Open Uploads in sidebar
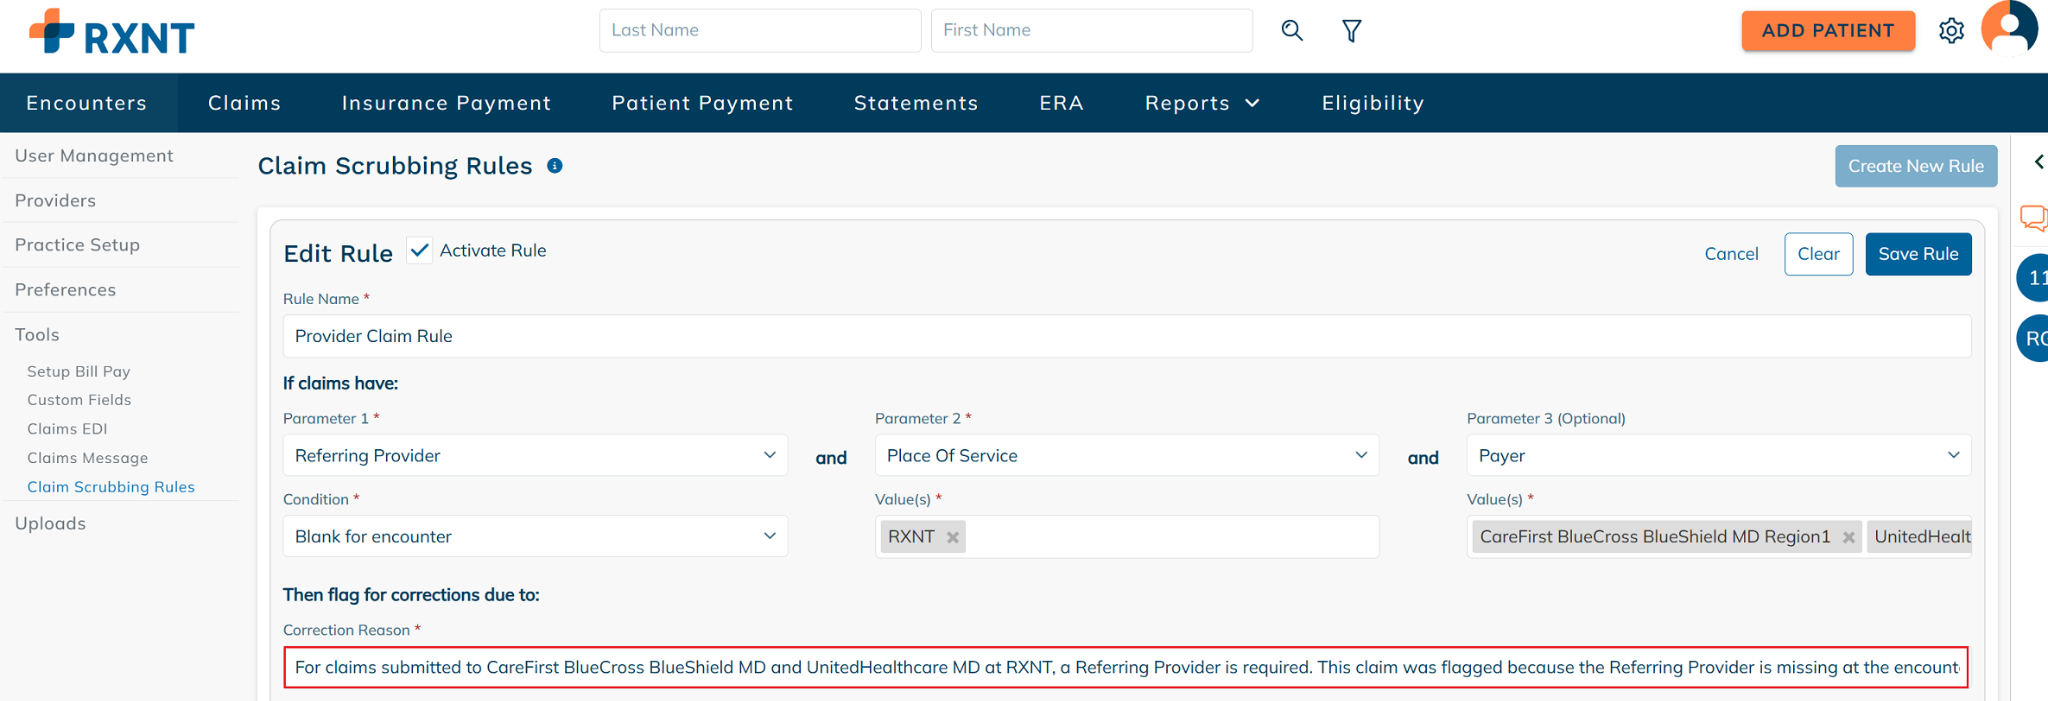Image resolution: width=2048 pixels, height=701 pixels. pos(50,524)
